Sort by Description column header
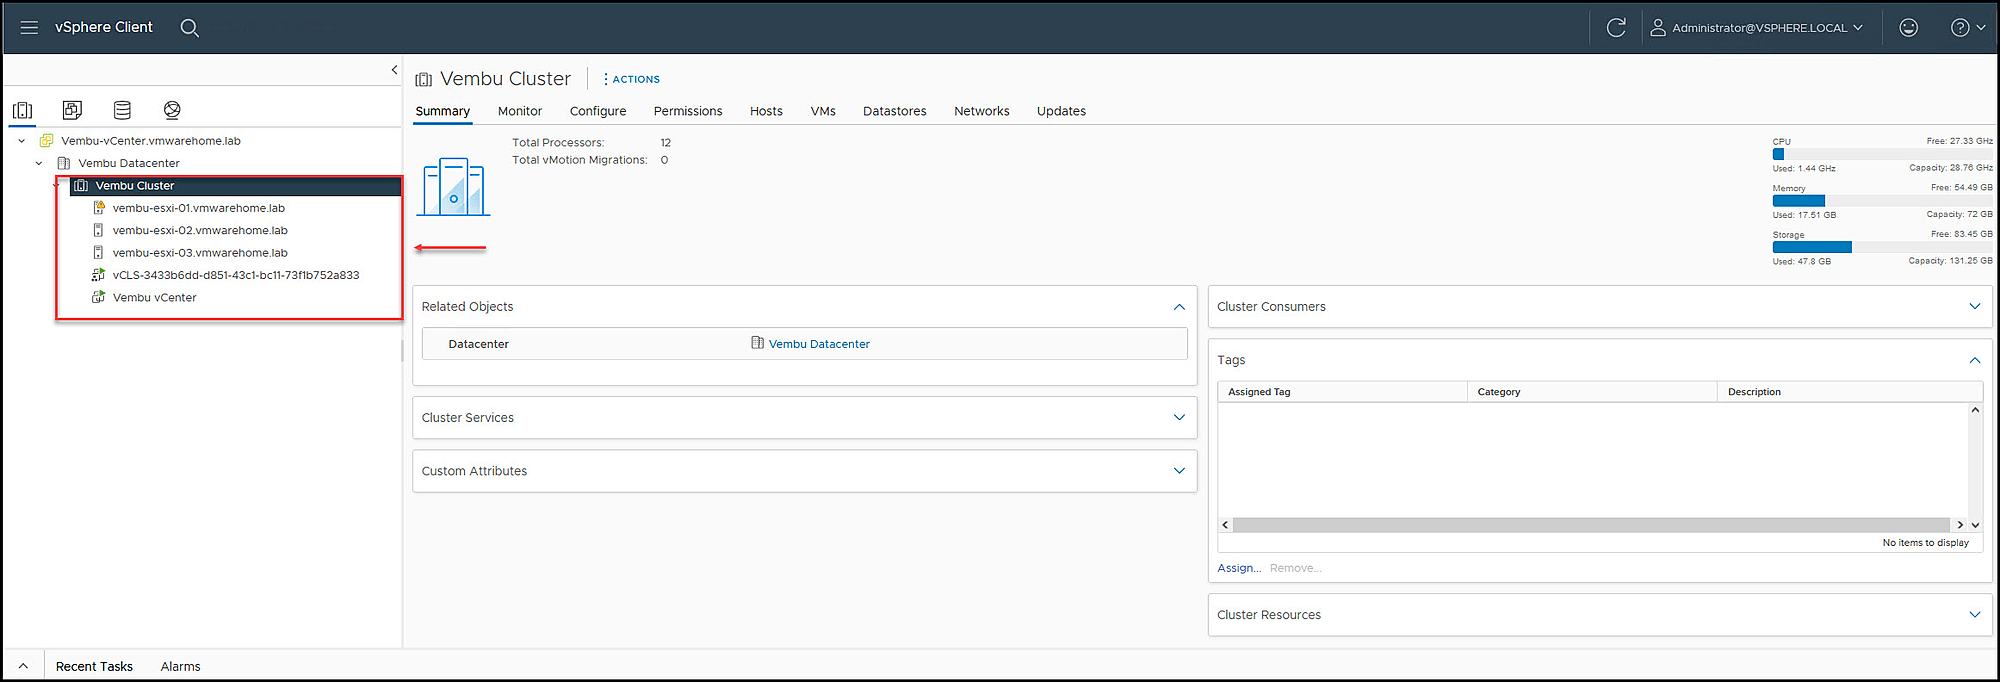This screenshot has width=2000, height=682. pos(1850,392)
